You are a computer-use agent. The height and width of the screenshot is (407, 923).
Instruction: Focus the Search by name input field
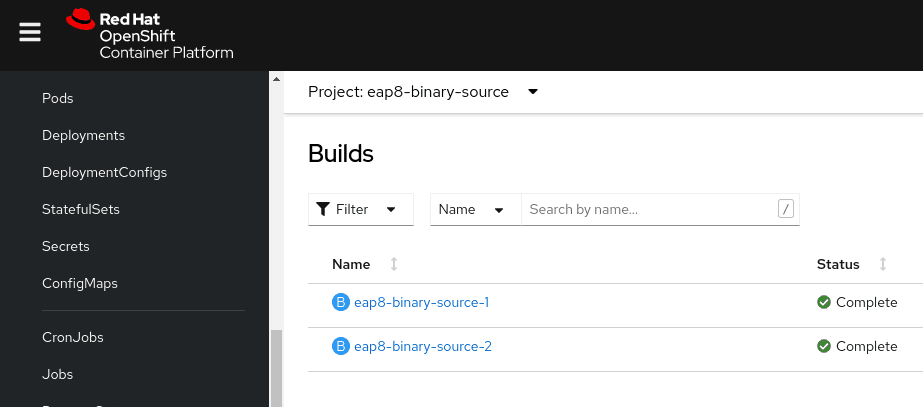coord(648,209)
